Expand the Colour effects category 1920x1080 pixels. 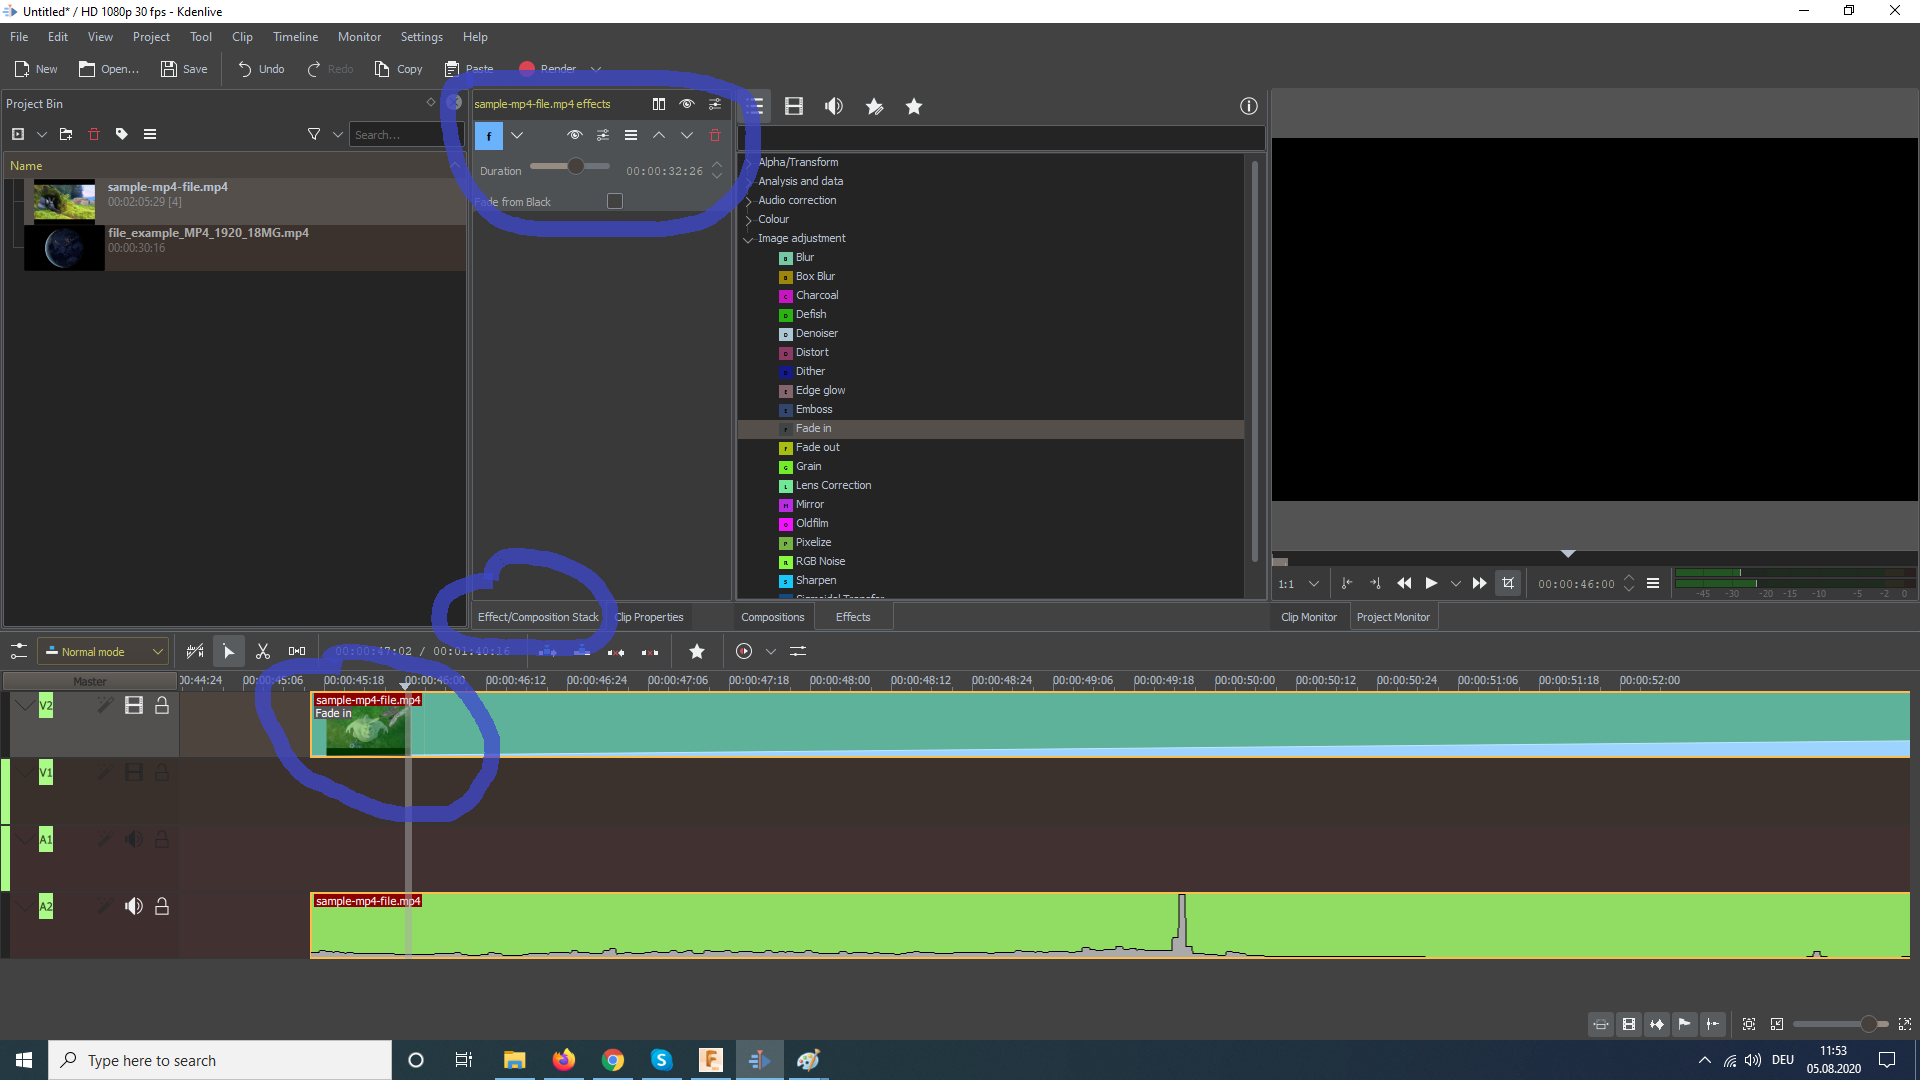[x=748, y=220]
